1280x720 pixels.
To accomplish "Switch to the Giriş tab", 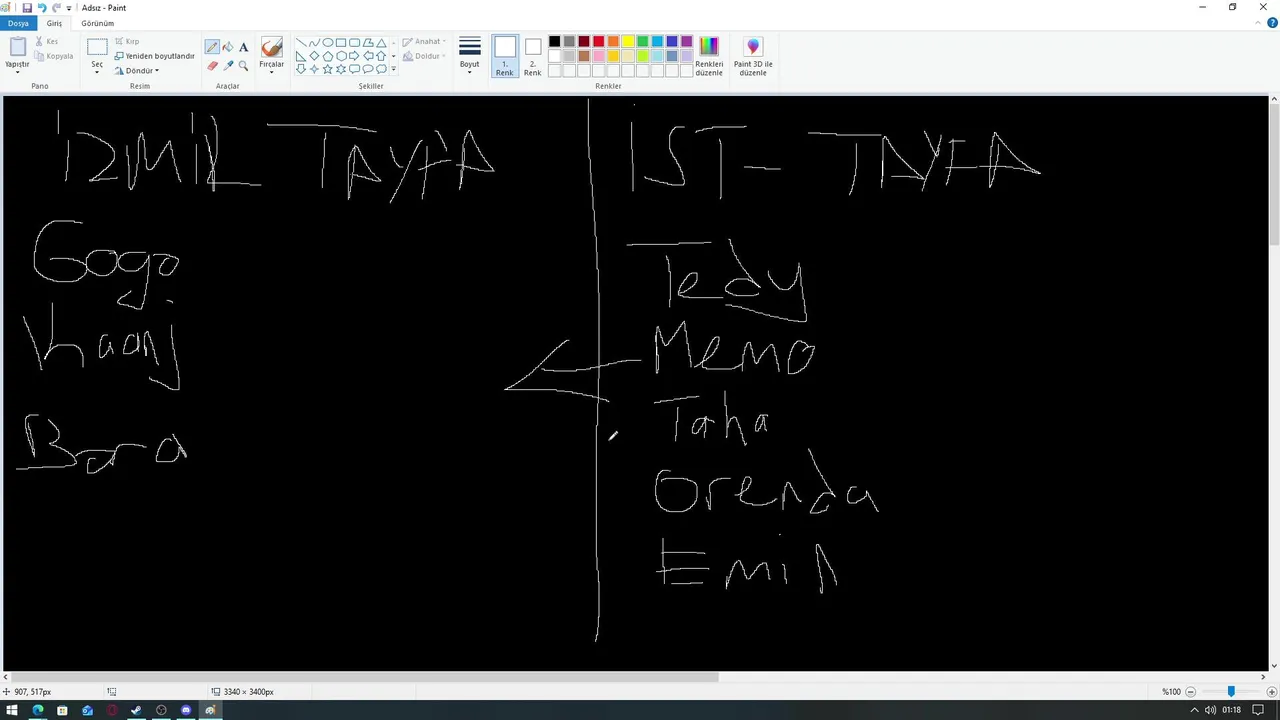I will [54, 23].
